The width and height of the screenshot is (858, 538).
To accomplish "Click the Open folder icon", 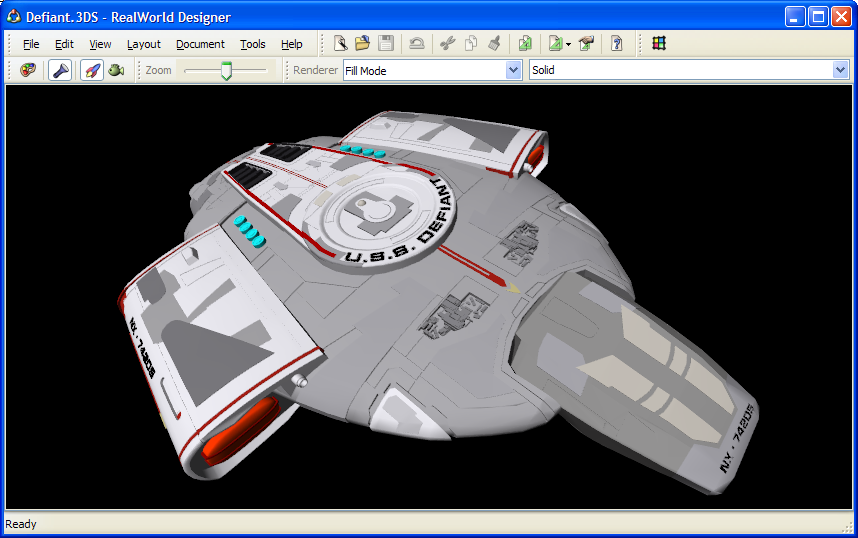I will point(362,43).
